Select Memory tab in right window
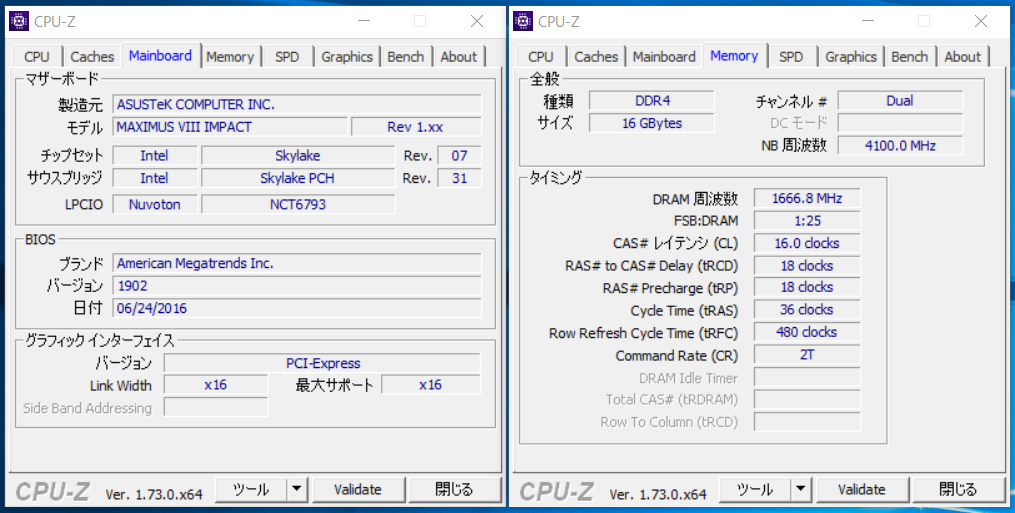The height and width of the screenshot is (513, 1015). [734, 56]
